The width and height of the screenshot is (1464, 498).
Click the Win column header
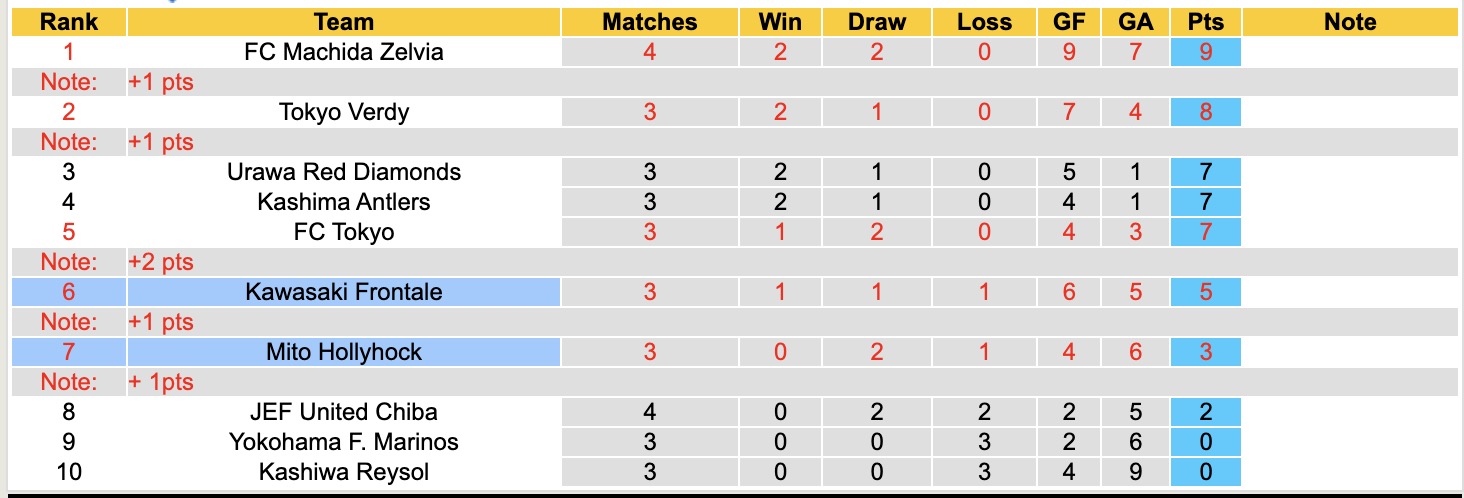(x=780, y=22)
